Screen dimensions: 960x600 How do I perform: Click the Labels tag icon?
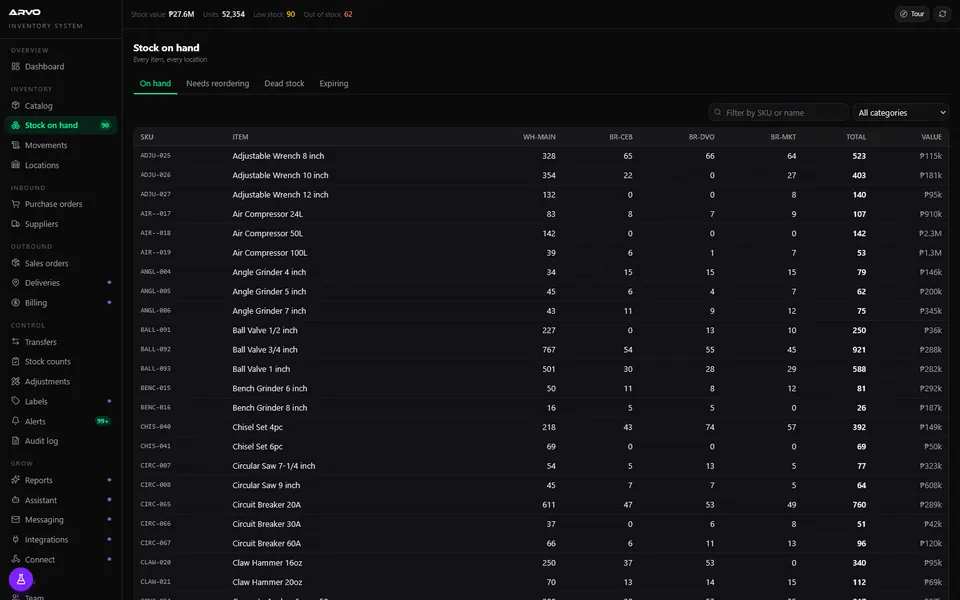pos(16,401)
